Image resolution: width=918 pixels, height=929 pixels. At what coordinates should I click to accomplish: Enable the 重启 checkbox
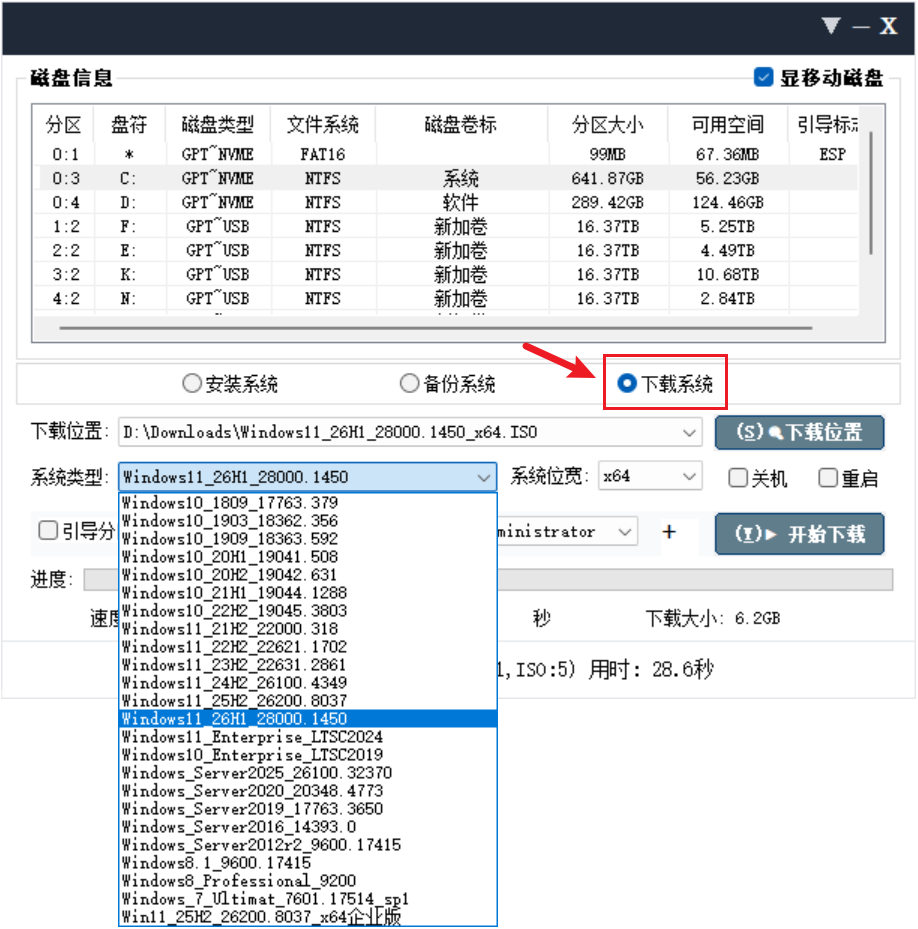[828, 478]
